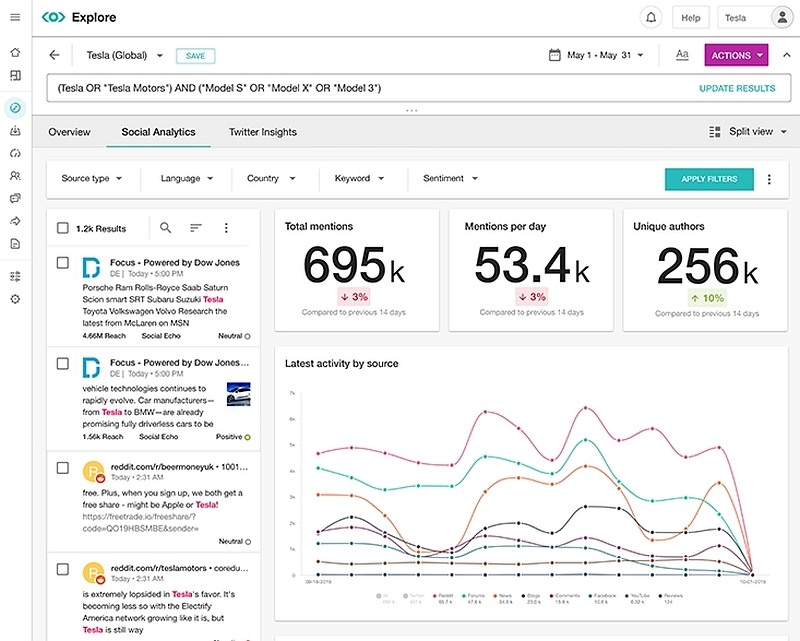Search within results using magnifier

tap(165, 228)
